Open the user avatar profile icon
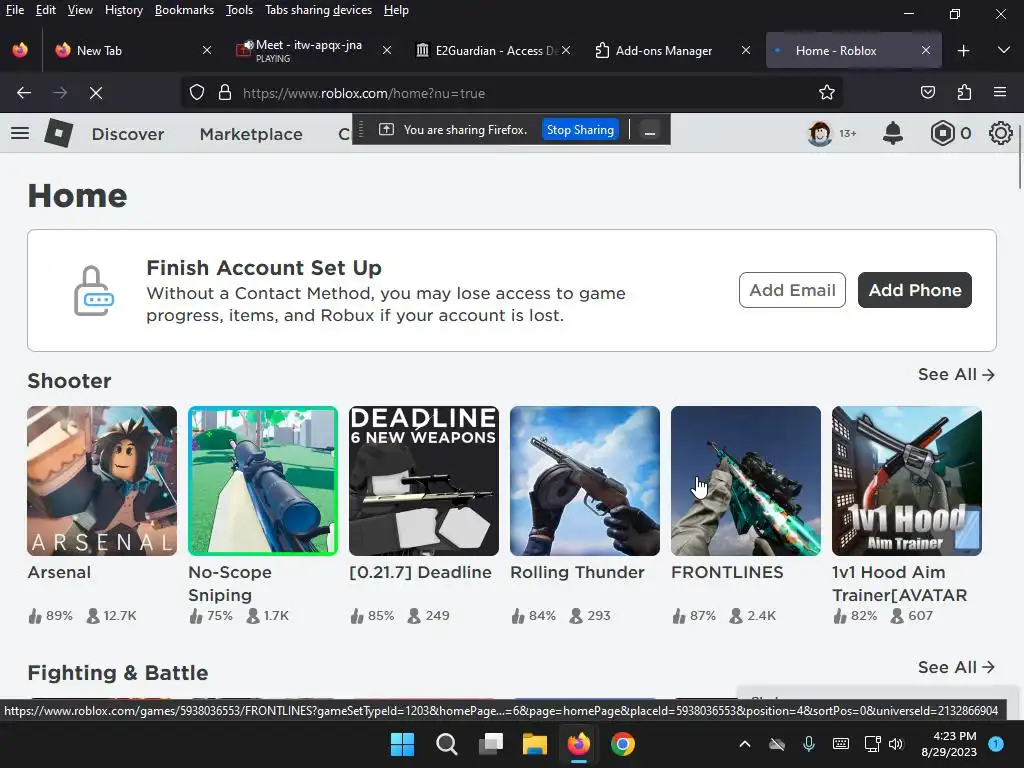1024x768 pixels. pyautogui.click(x=820, y=133)
